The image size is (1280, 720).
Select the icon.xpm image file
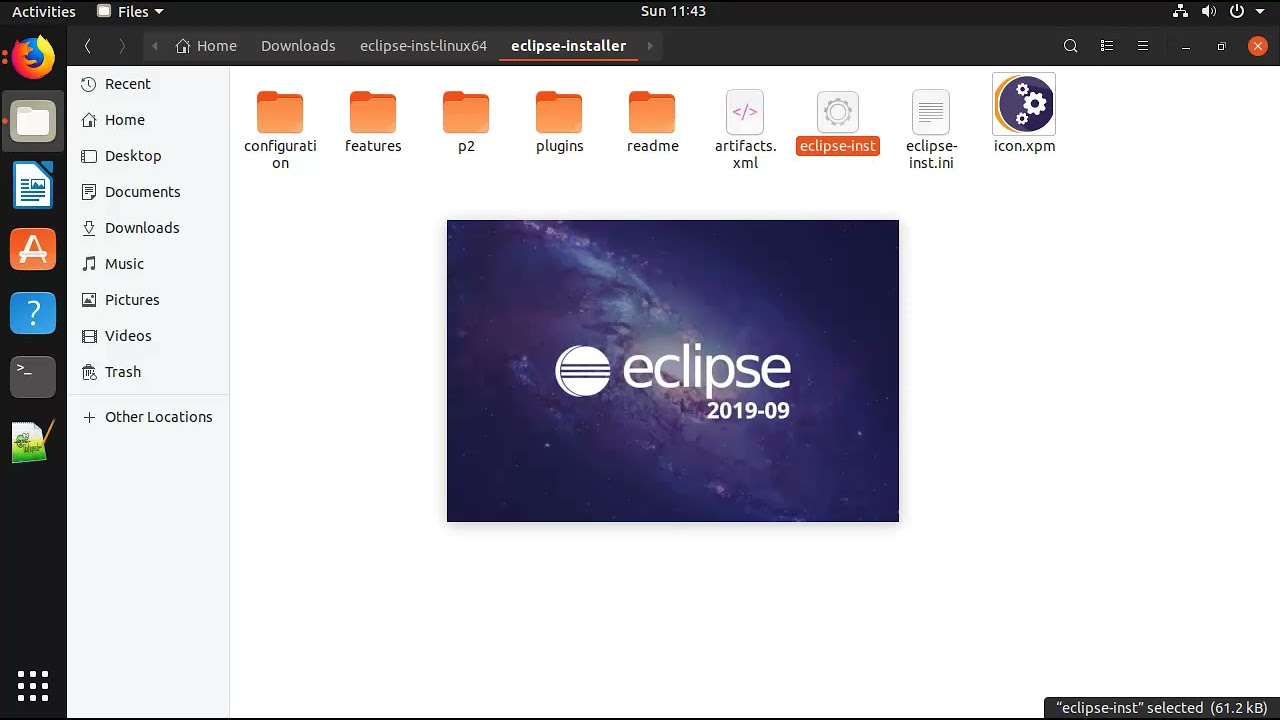(x=1024, y=113)
